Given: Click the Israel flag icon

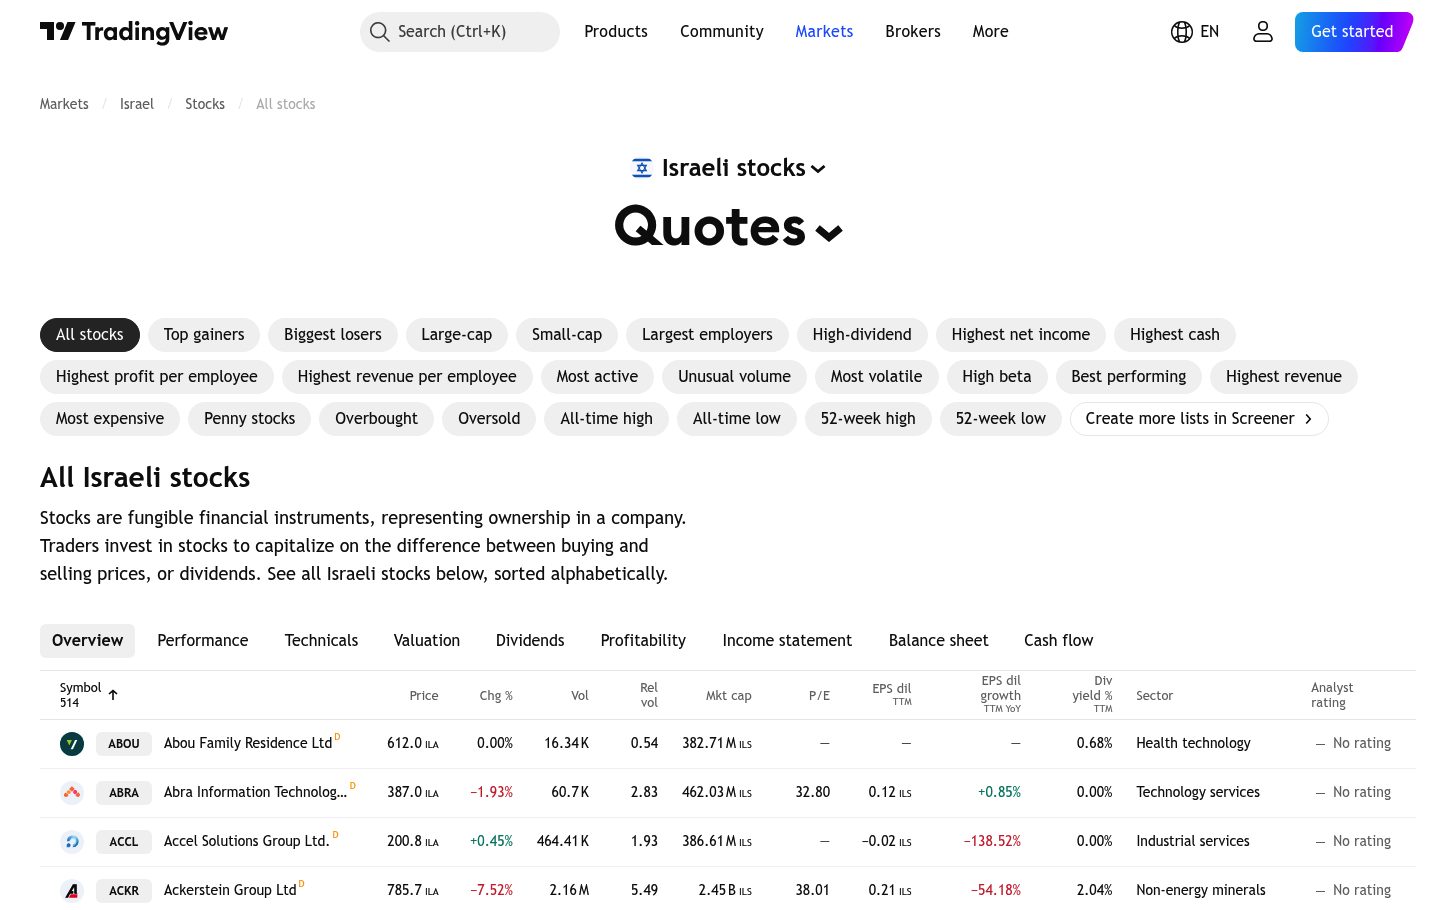Looking at the screenshot, I should pyautogui.click(x=642, y=168).
